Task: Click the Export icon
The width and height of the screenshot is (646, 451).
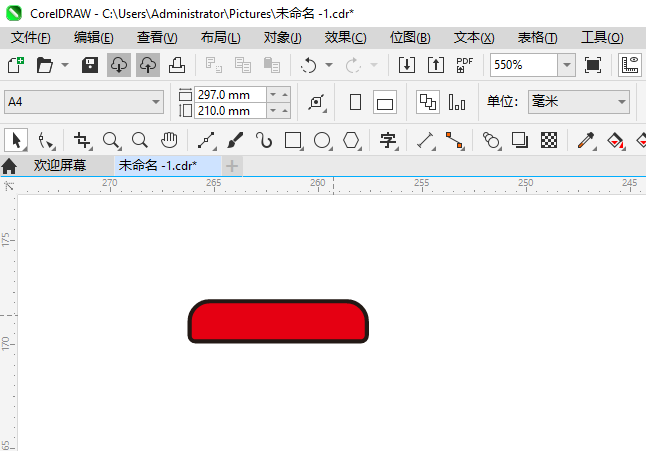Action: coord(435,65)
